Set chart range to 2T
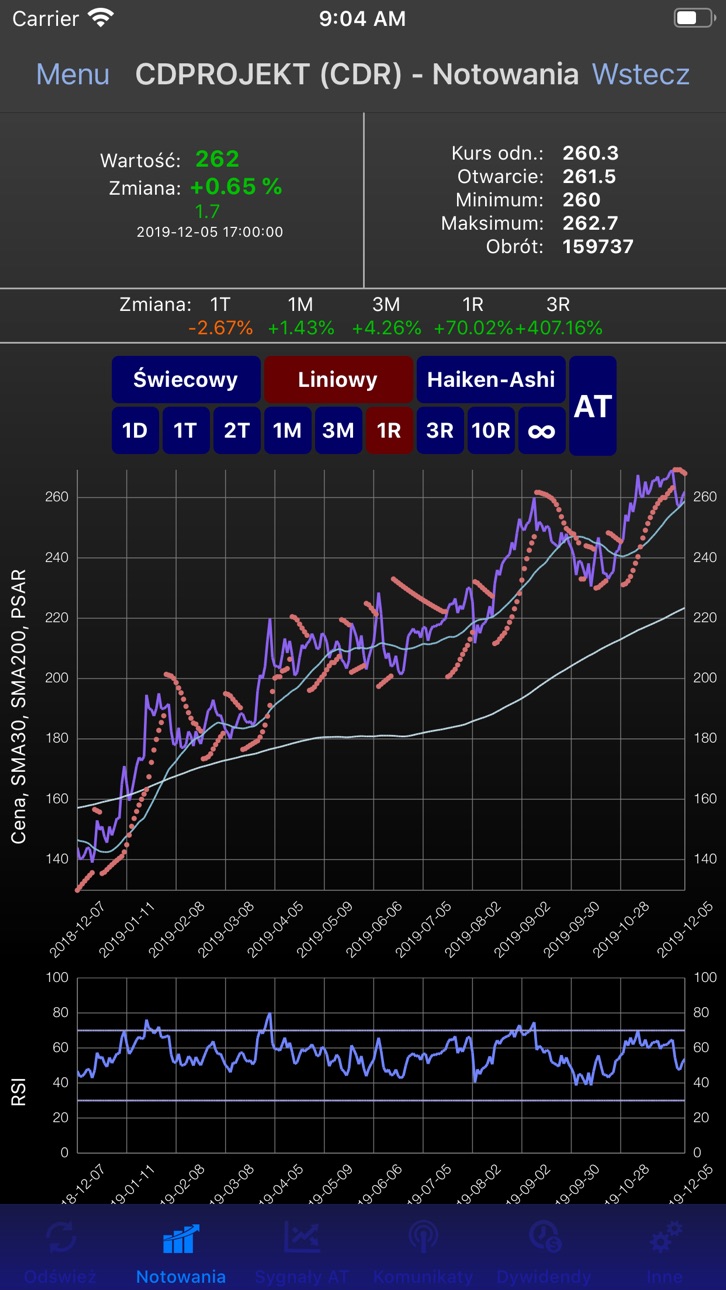Screen dimensions: 726x1290 (x=237, y=431)
